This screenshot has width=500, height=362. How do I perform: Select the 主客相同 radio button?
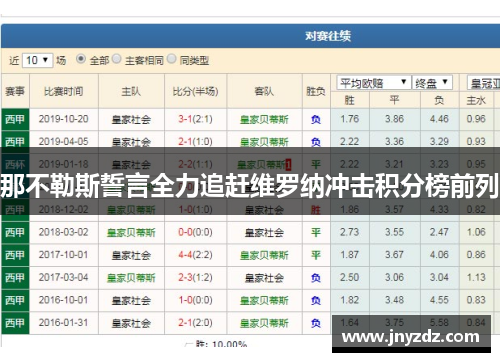click(117, 59)
